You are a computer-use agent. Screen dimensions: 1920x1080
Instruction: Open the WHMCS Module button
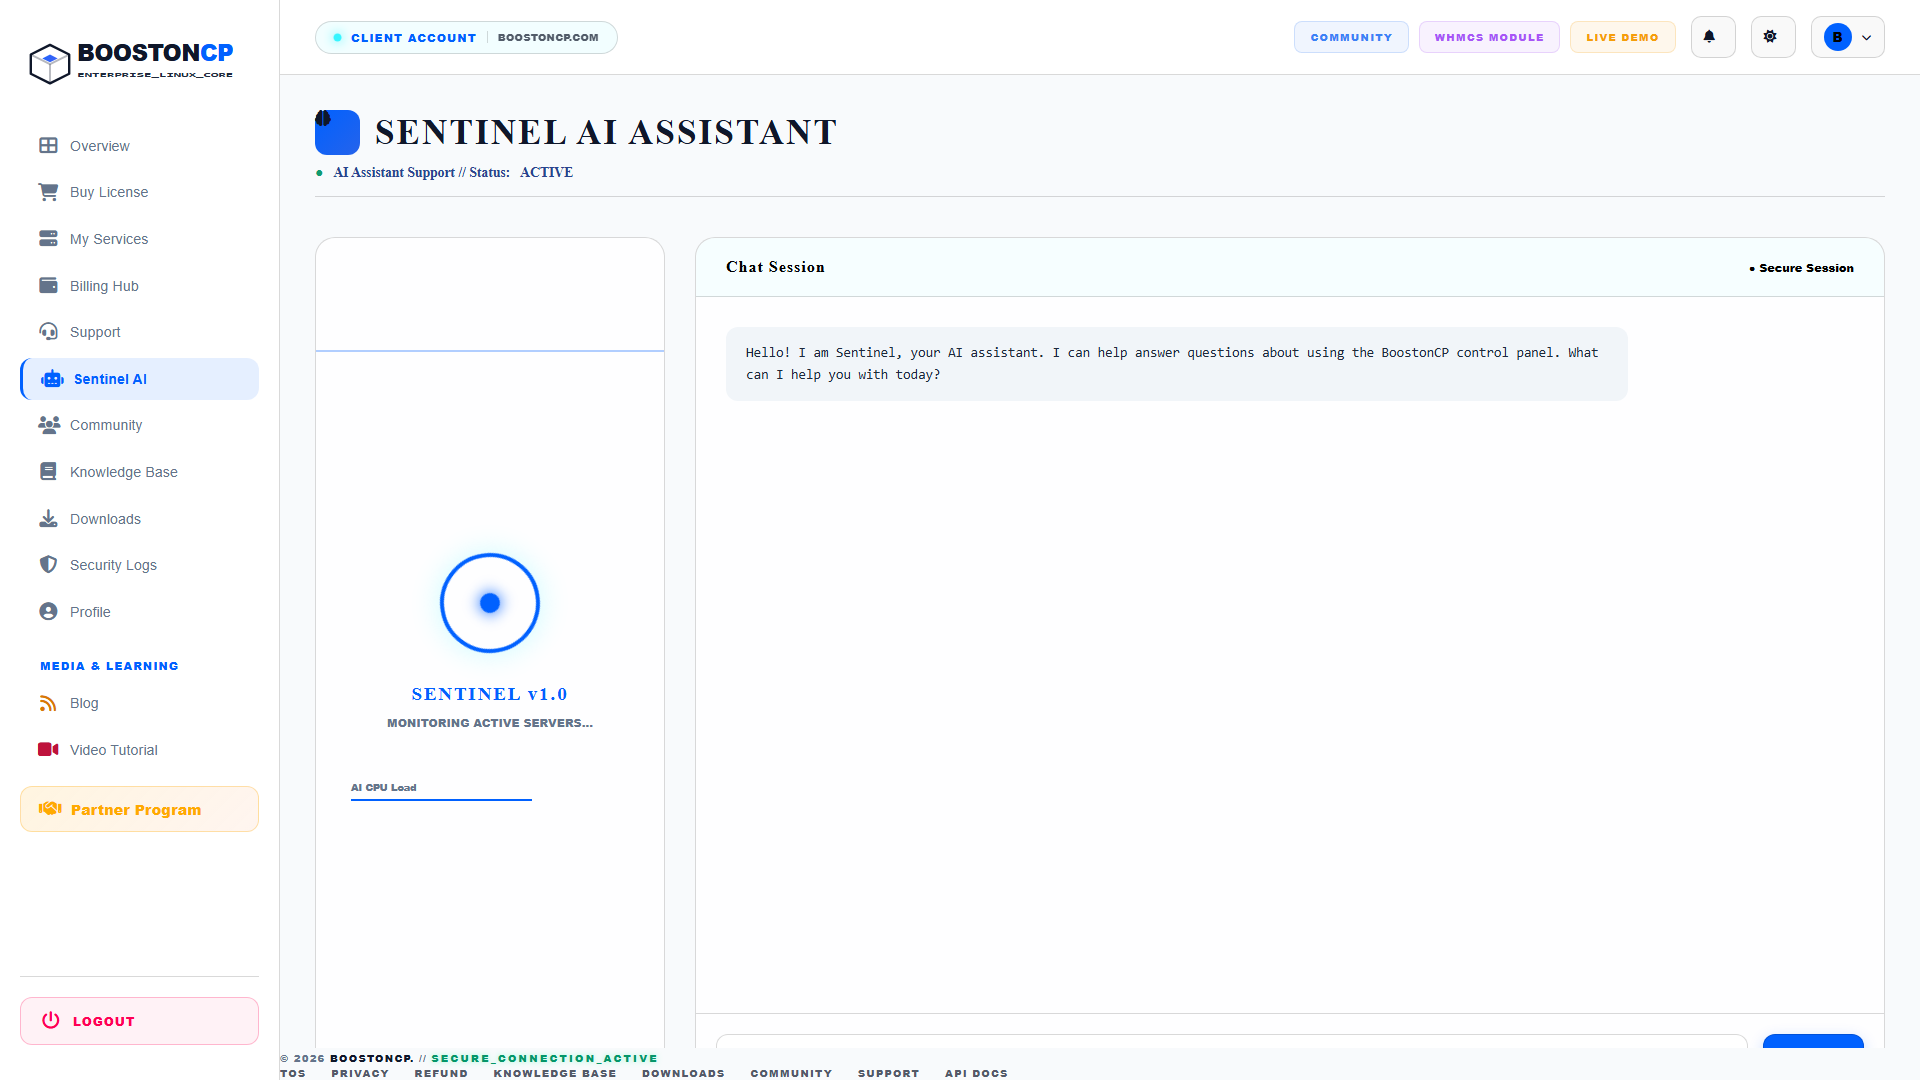tap(1488, 37)
